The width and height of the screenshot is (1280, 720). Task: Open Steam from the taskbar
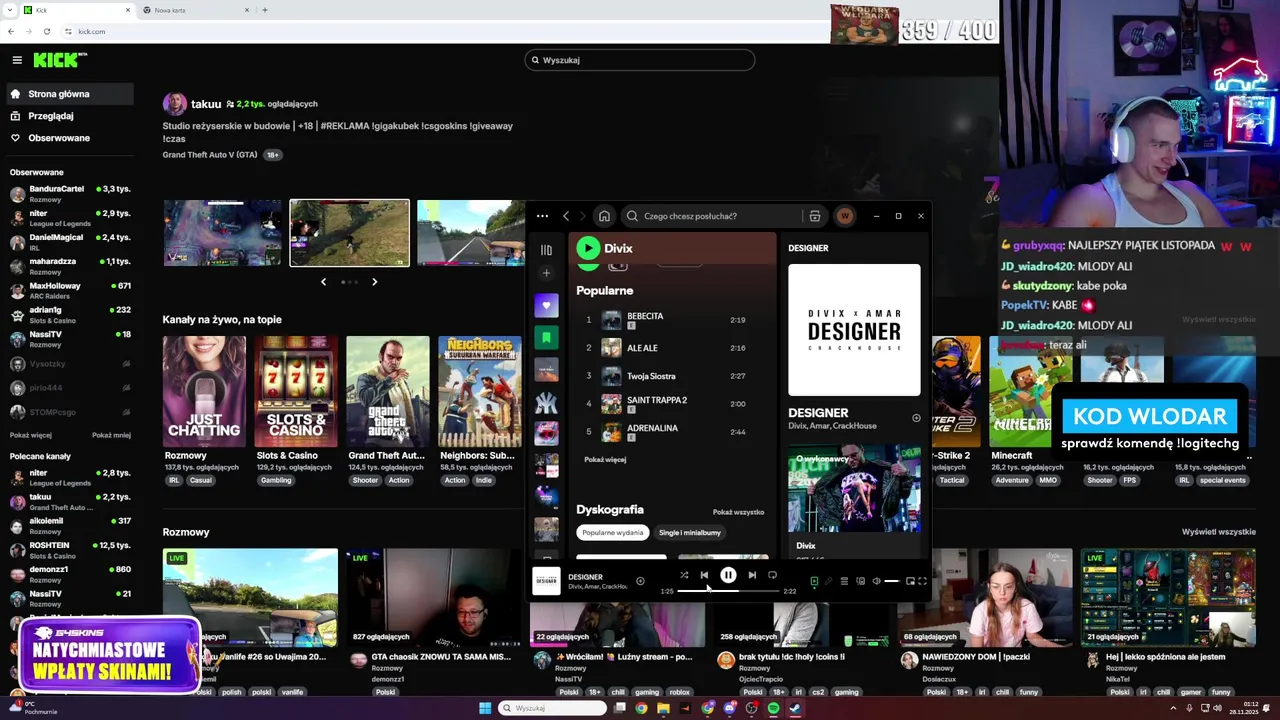[x=795, y=708]
